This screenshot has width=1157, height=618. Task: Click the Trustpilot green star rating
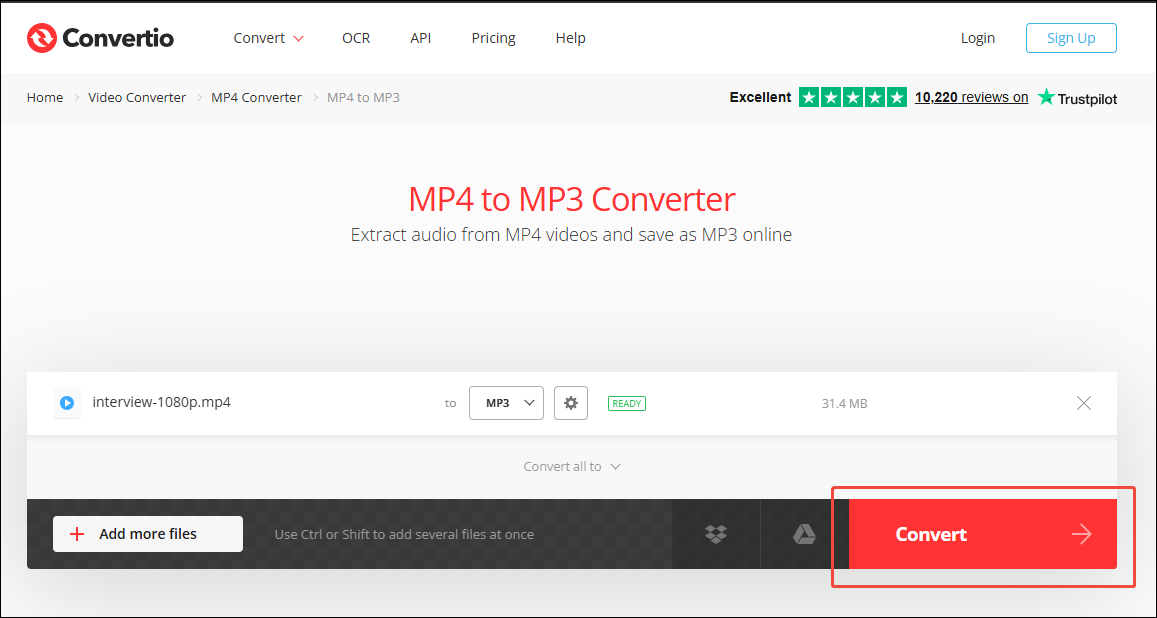click(x=853, y=97)
